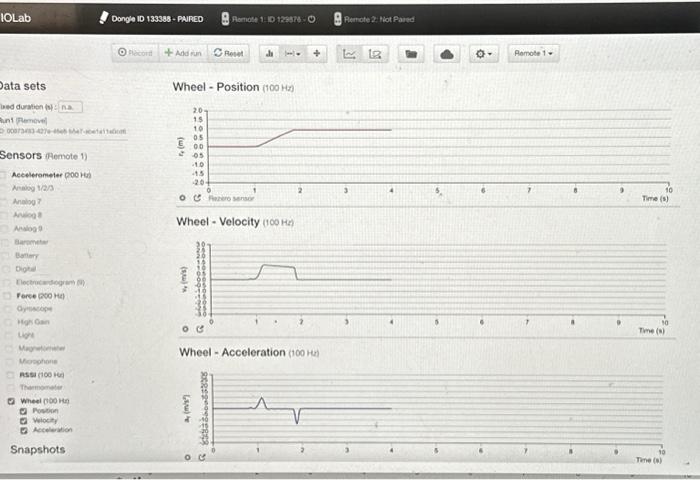Click the line chart view icon
Image resolution: width=700 pixels, height=480 pixels.
click(349, 54)
